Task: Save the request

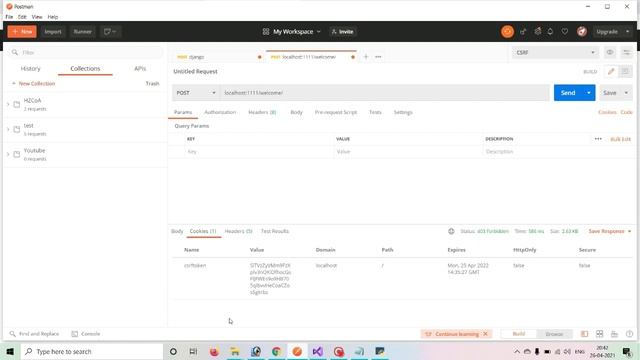Action: click(x=610, y=93)
